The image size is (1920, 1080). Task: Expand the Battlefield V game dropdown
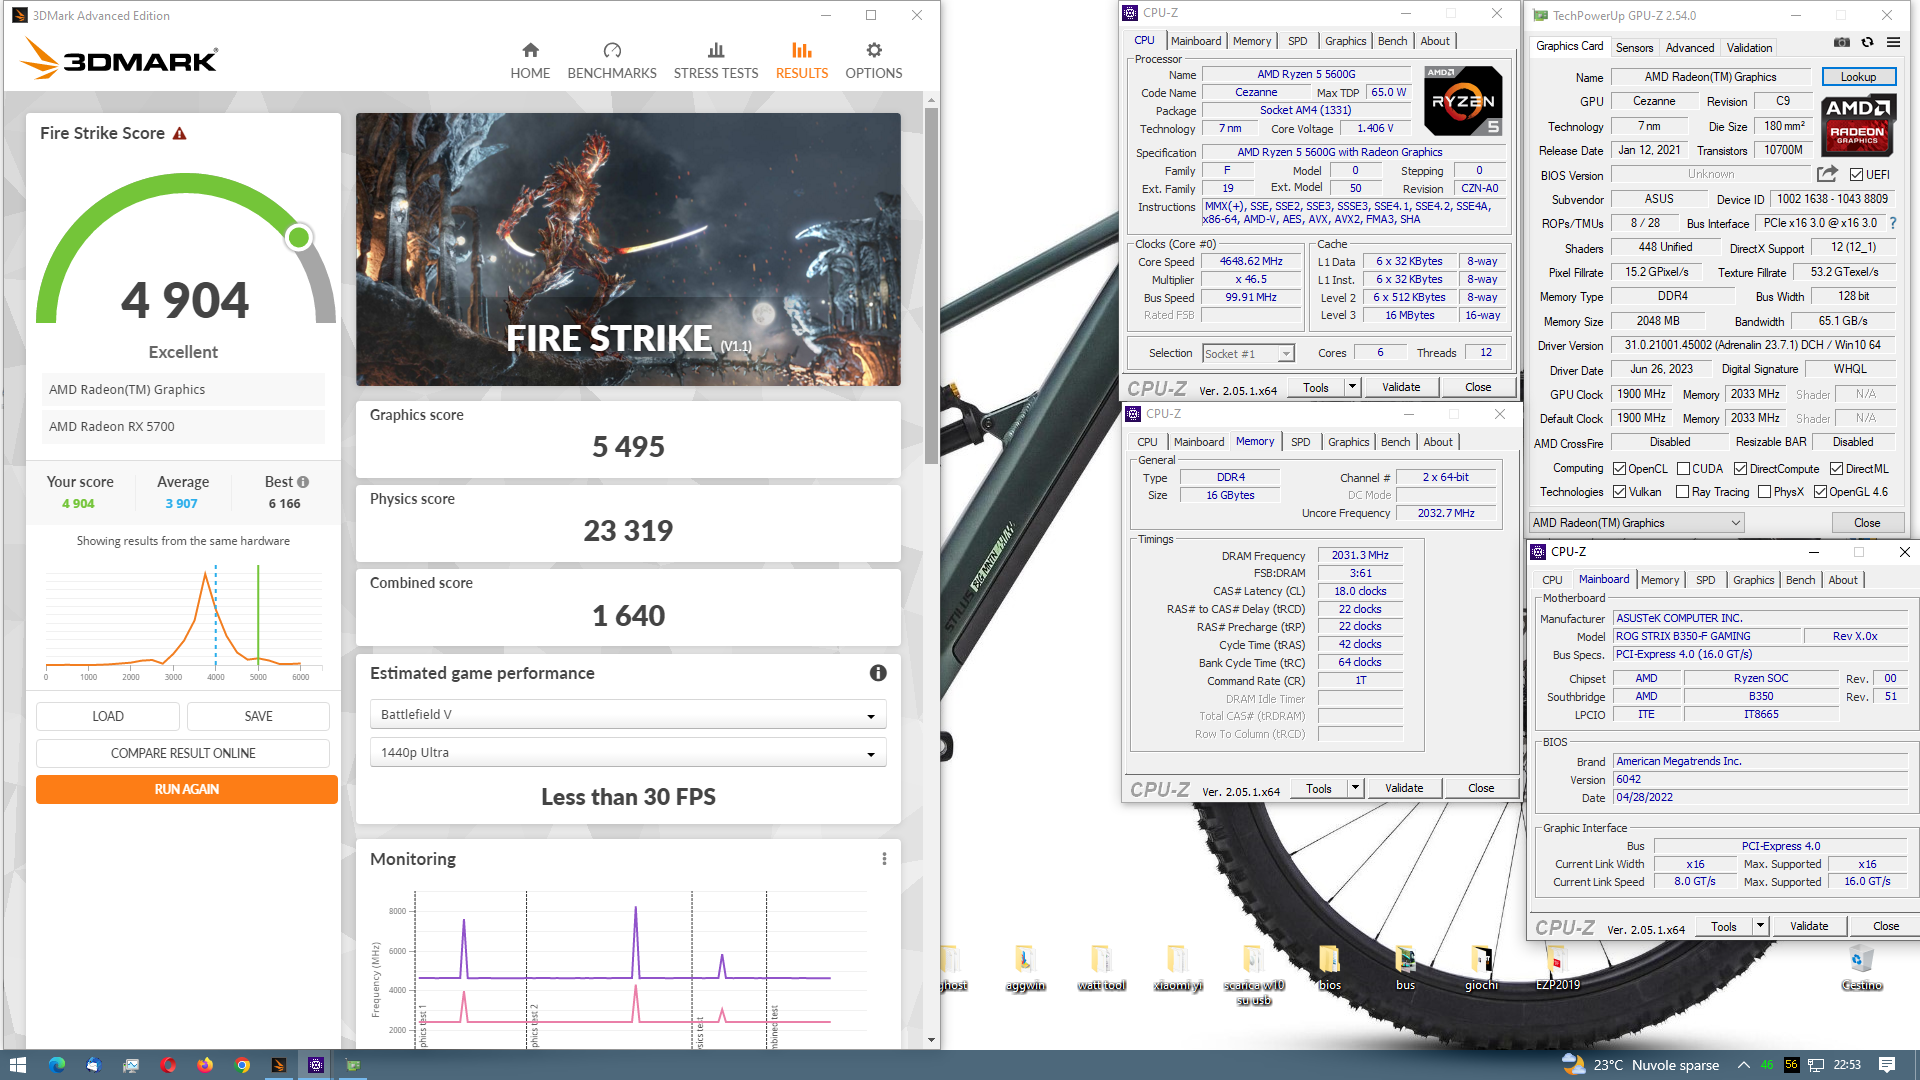(x=628, y=715)
